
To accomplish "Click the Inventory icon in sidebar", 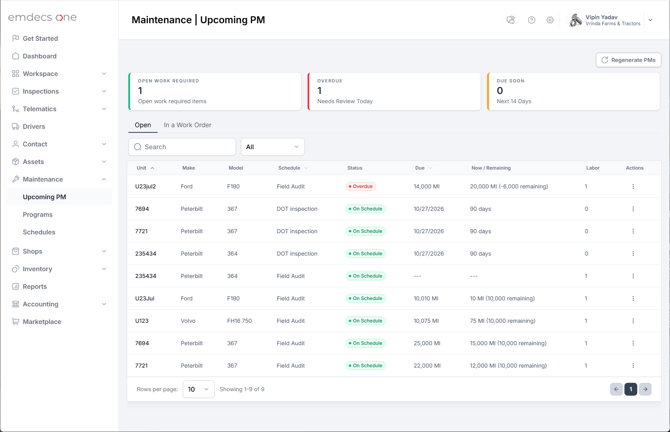I will tap(15, 269).
